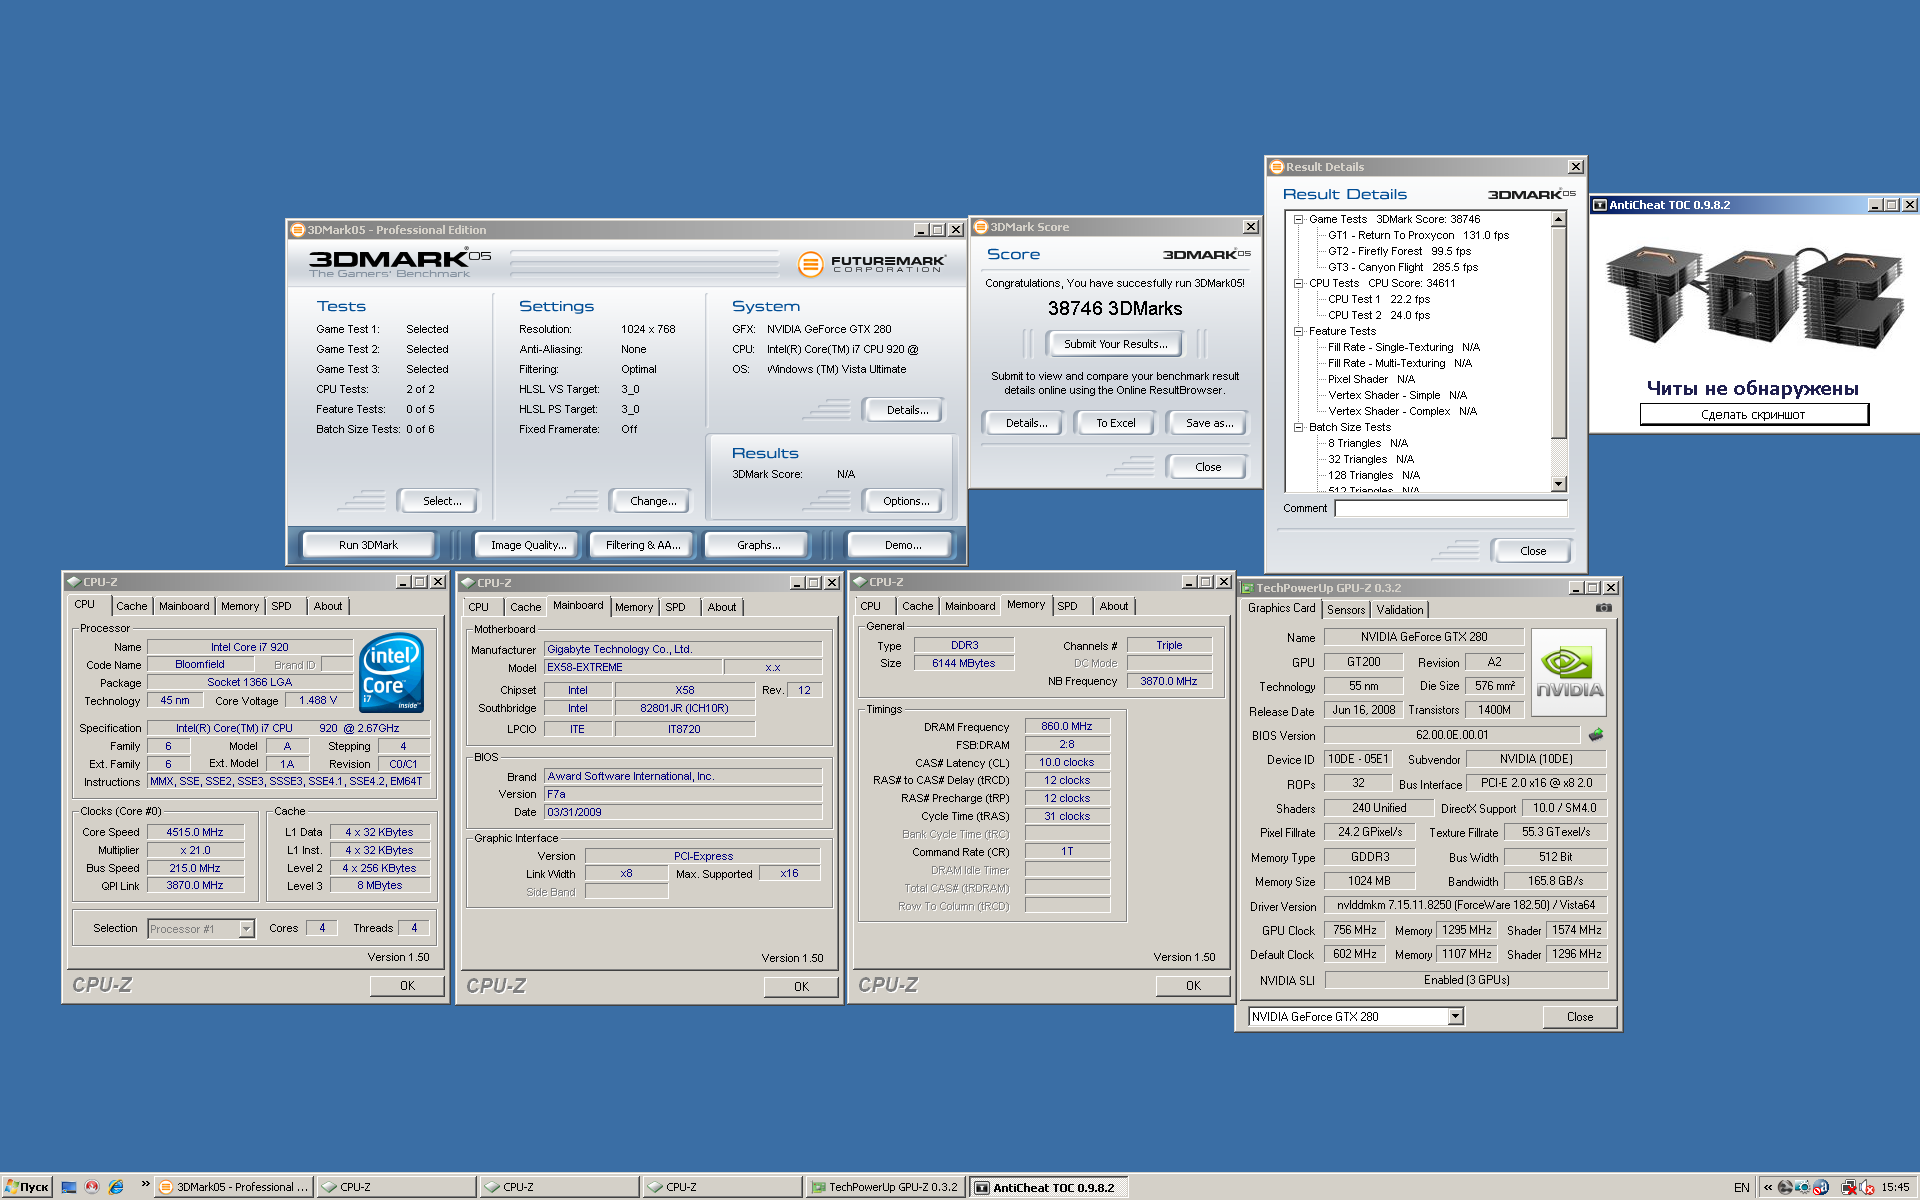Image resolution: width=1920 pixels, height=1200 pixels.
Task: Click Filtering & AA... button
Action: click(x=643, y=545)
